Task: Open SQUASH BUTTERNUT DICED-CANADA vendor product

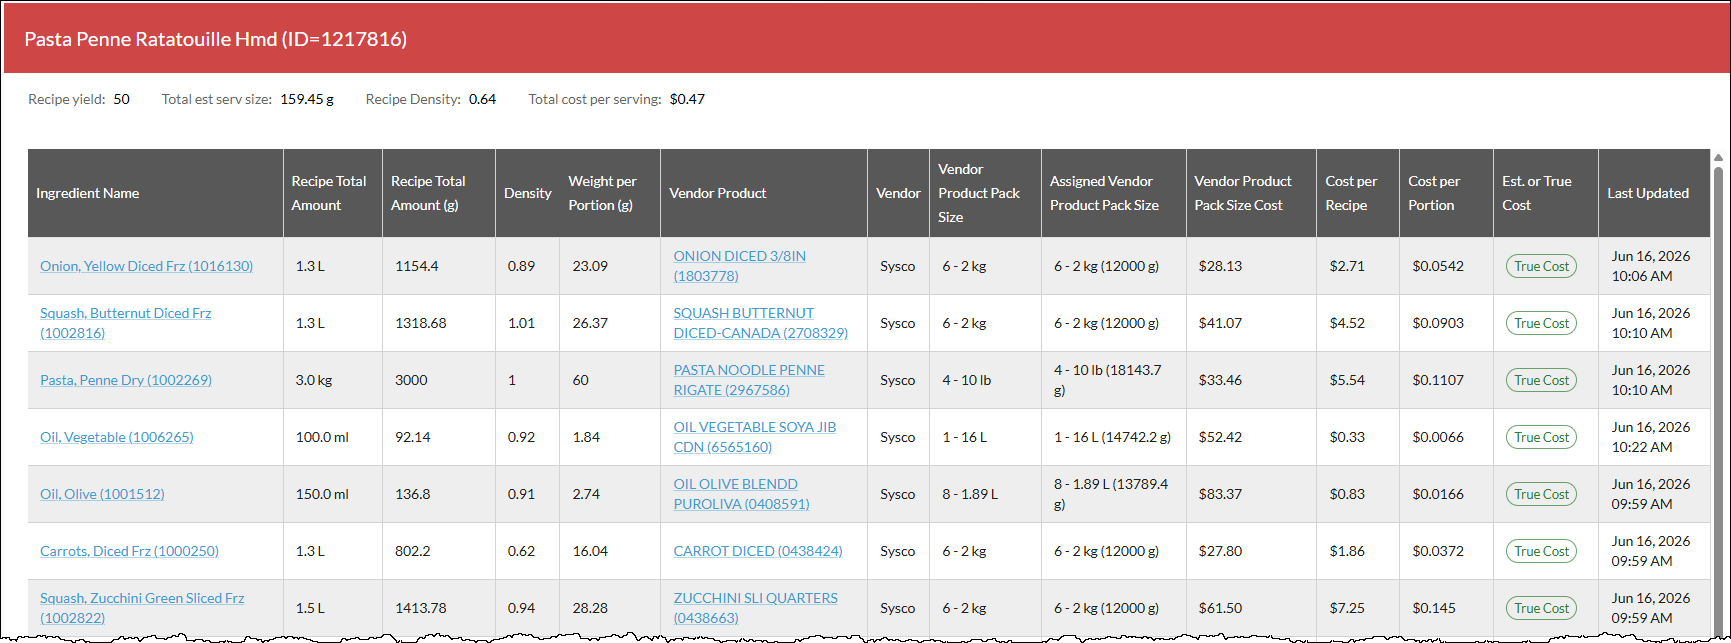Action: pyautogui.click(x=760, y=323)
